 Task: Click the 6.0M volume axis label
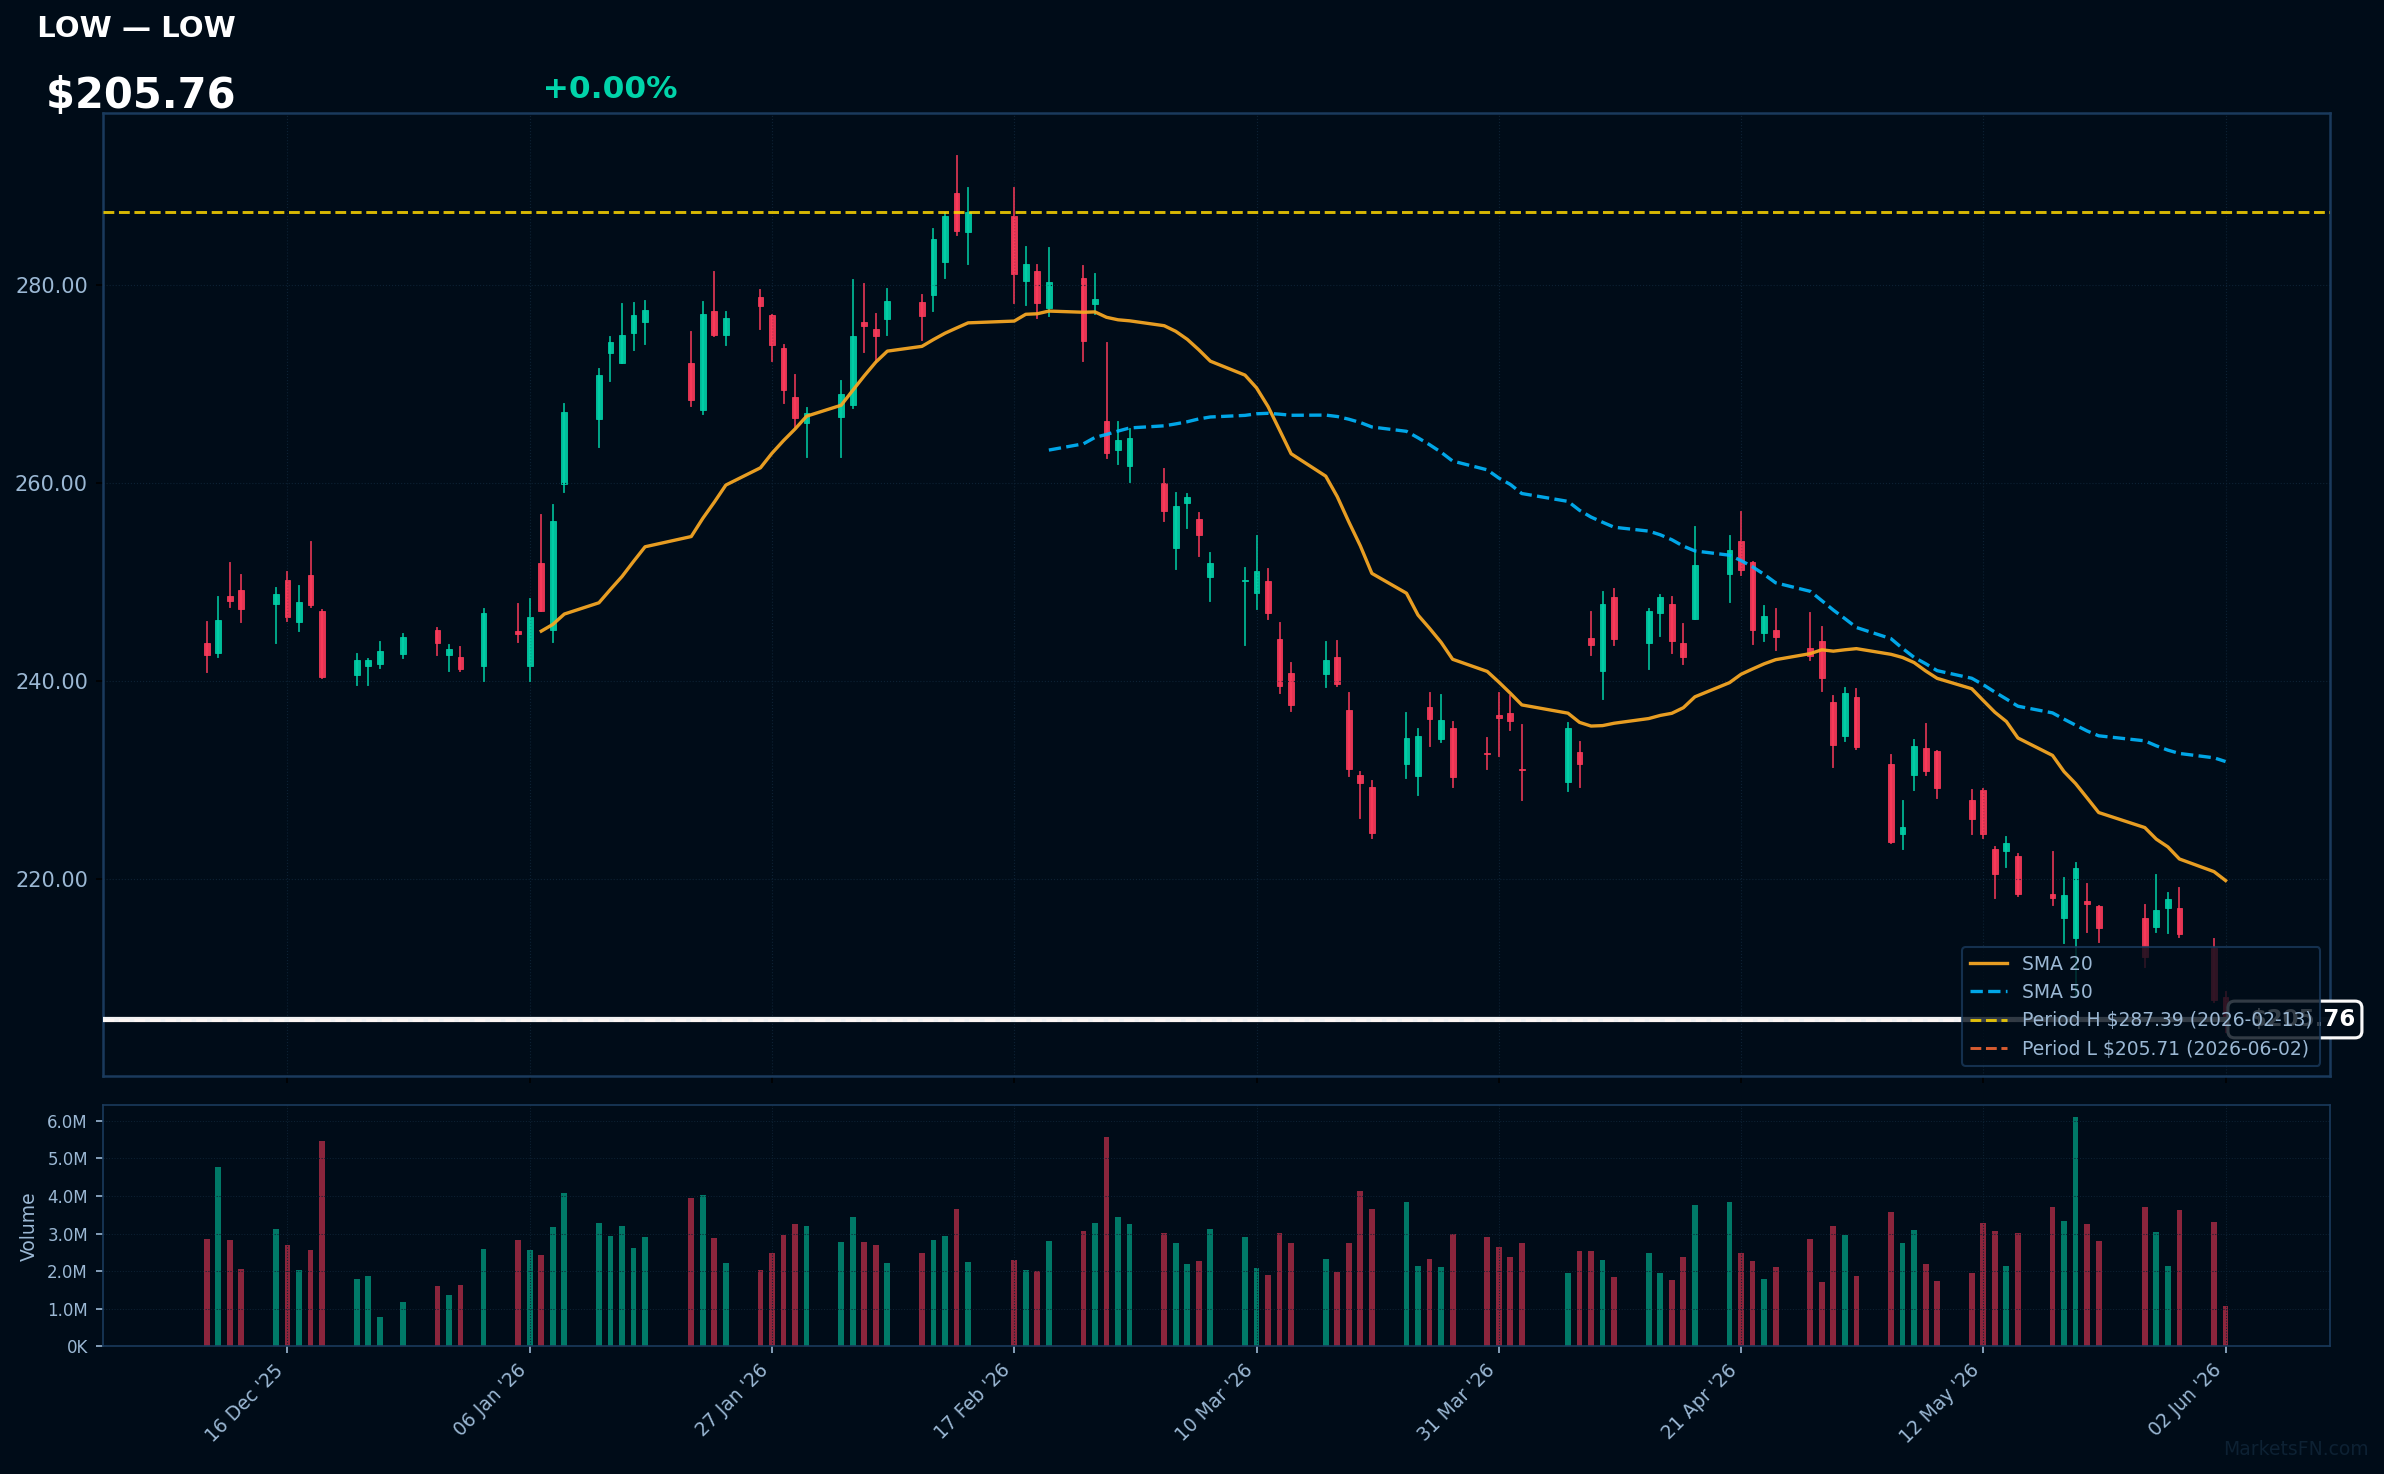coord(67,1122)
